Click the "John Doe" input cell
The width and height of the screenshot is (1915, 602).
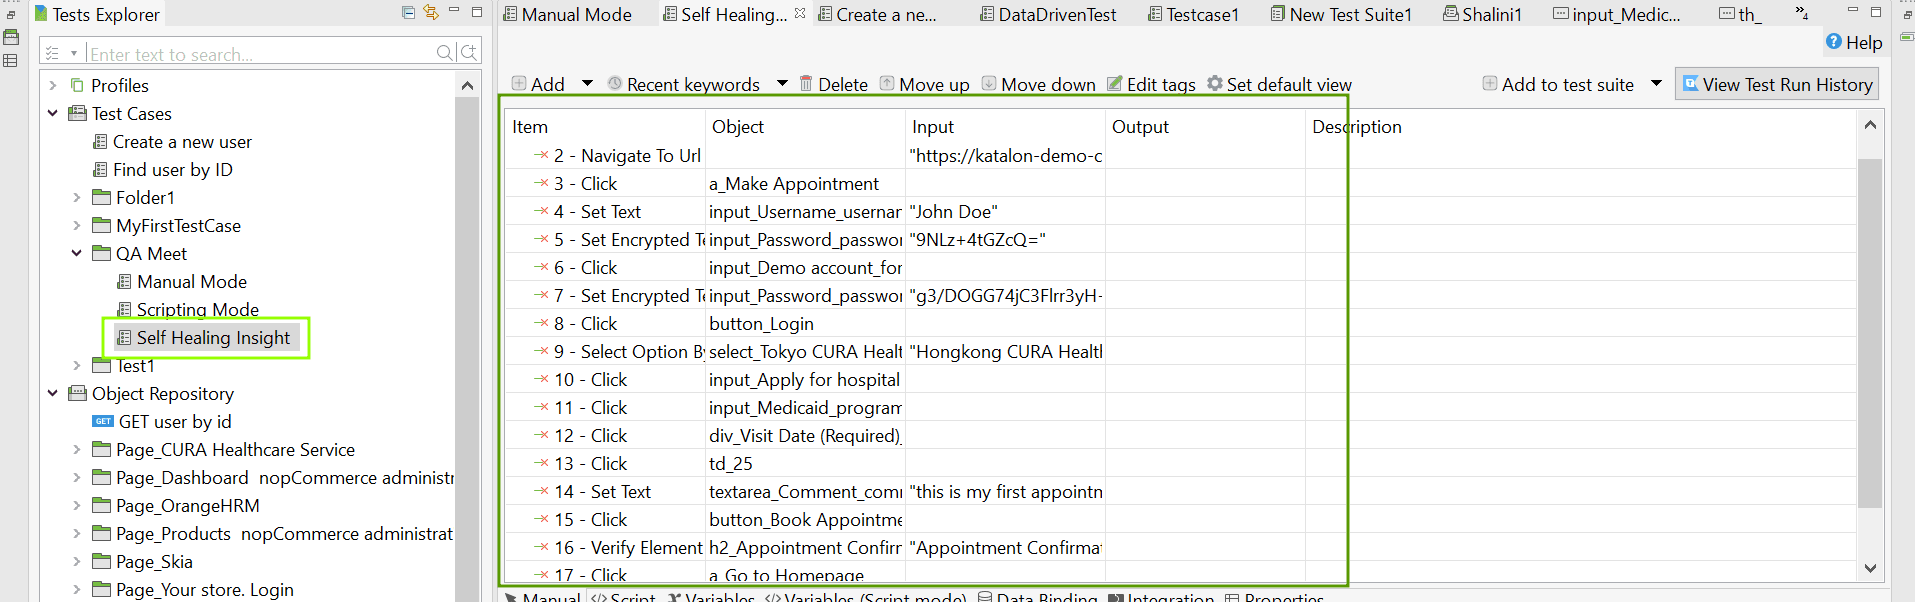[x=1004, y=211]
